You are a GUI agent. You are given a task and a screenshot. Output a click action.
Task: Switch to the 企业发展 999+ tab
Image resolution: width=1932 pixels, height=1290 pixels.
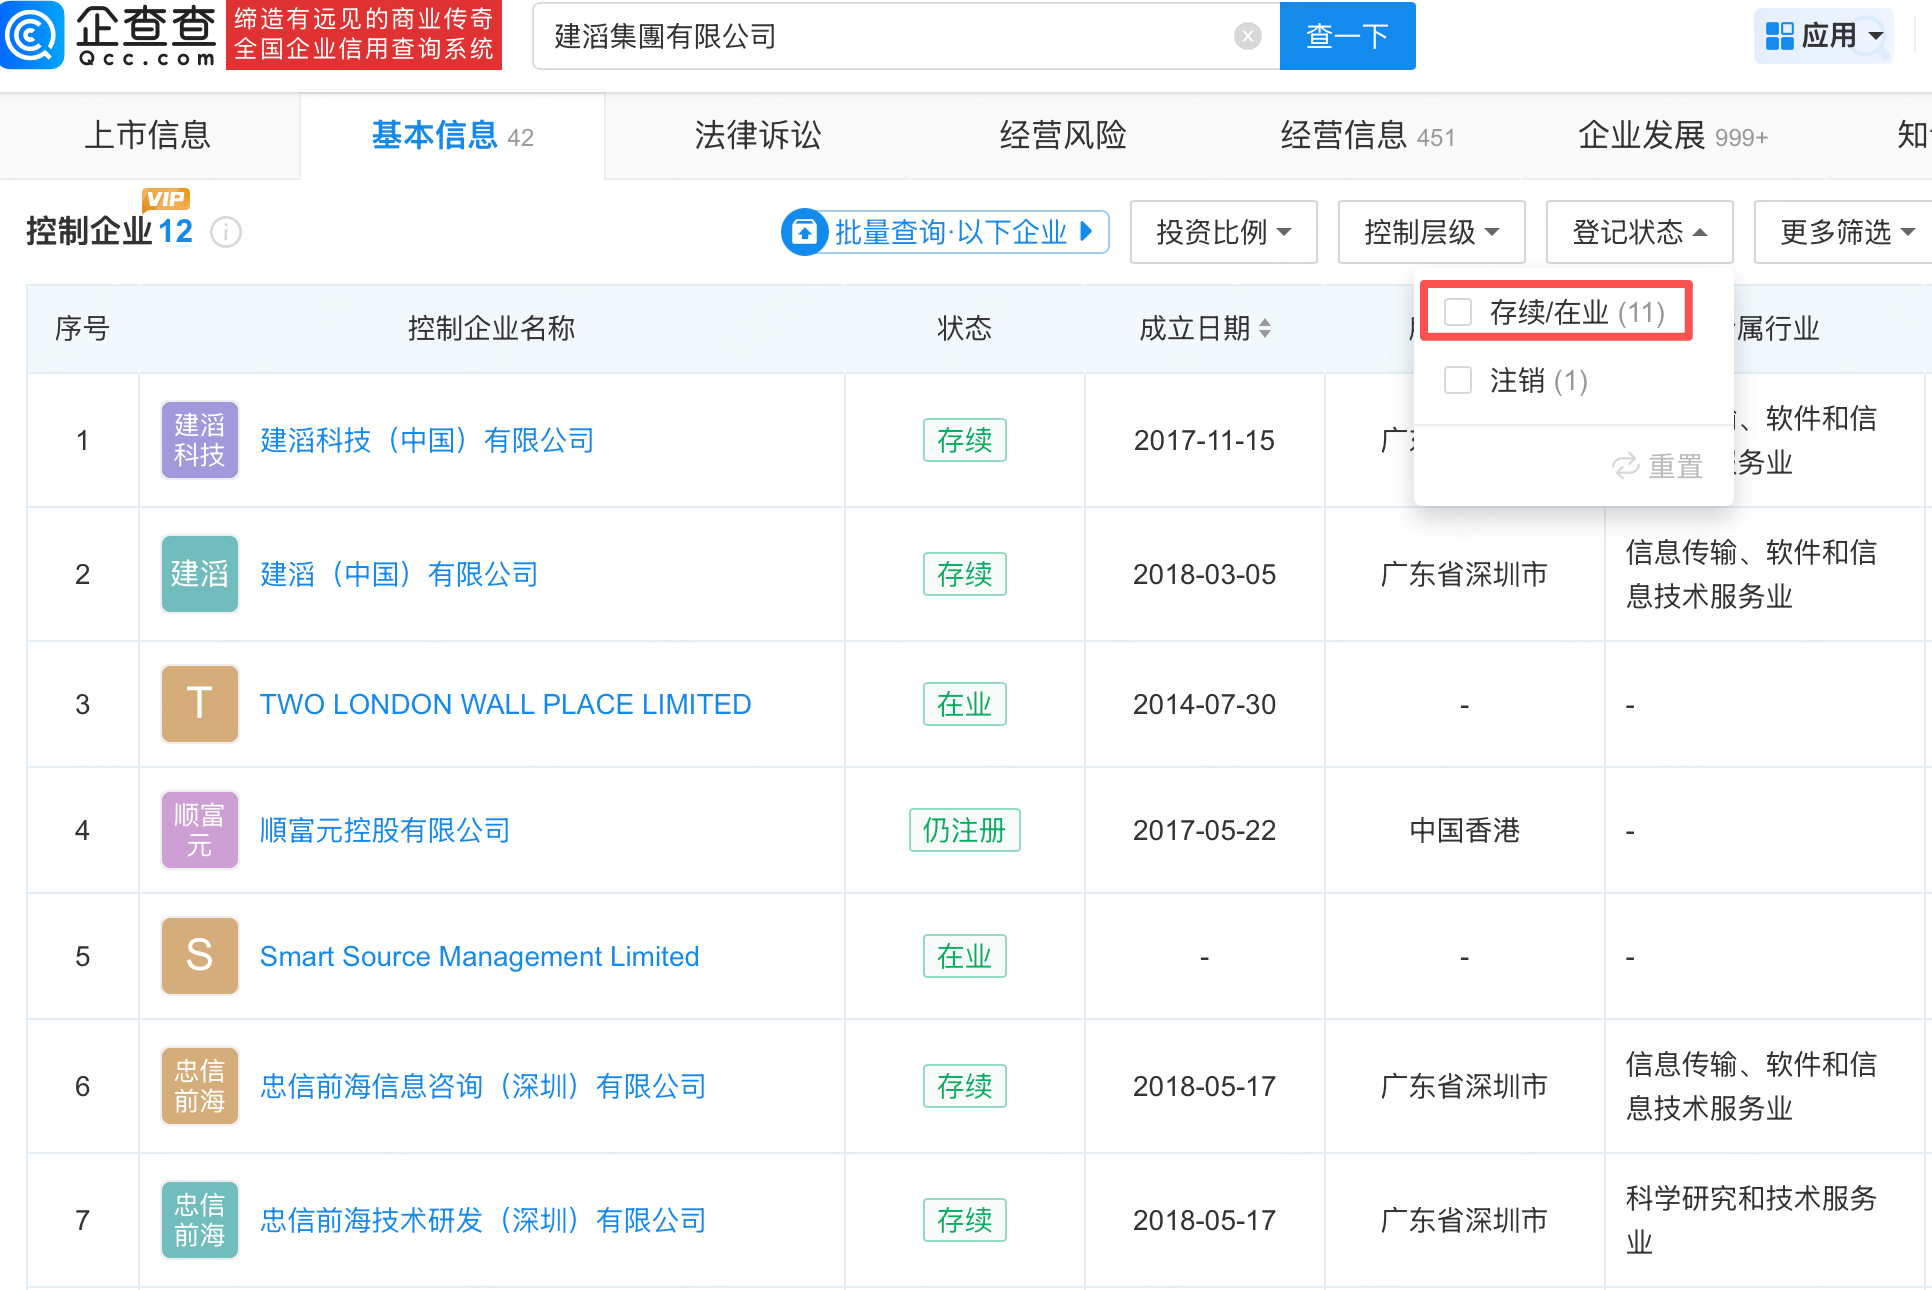click(1672, 135)
